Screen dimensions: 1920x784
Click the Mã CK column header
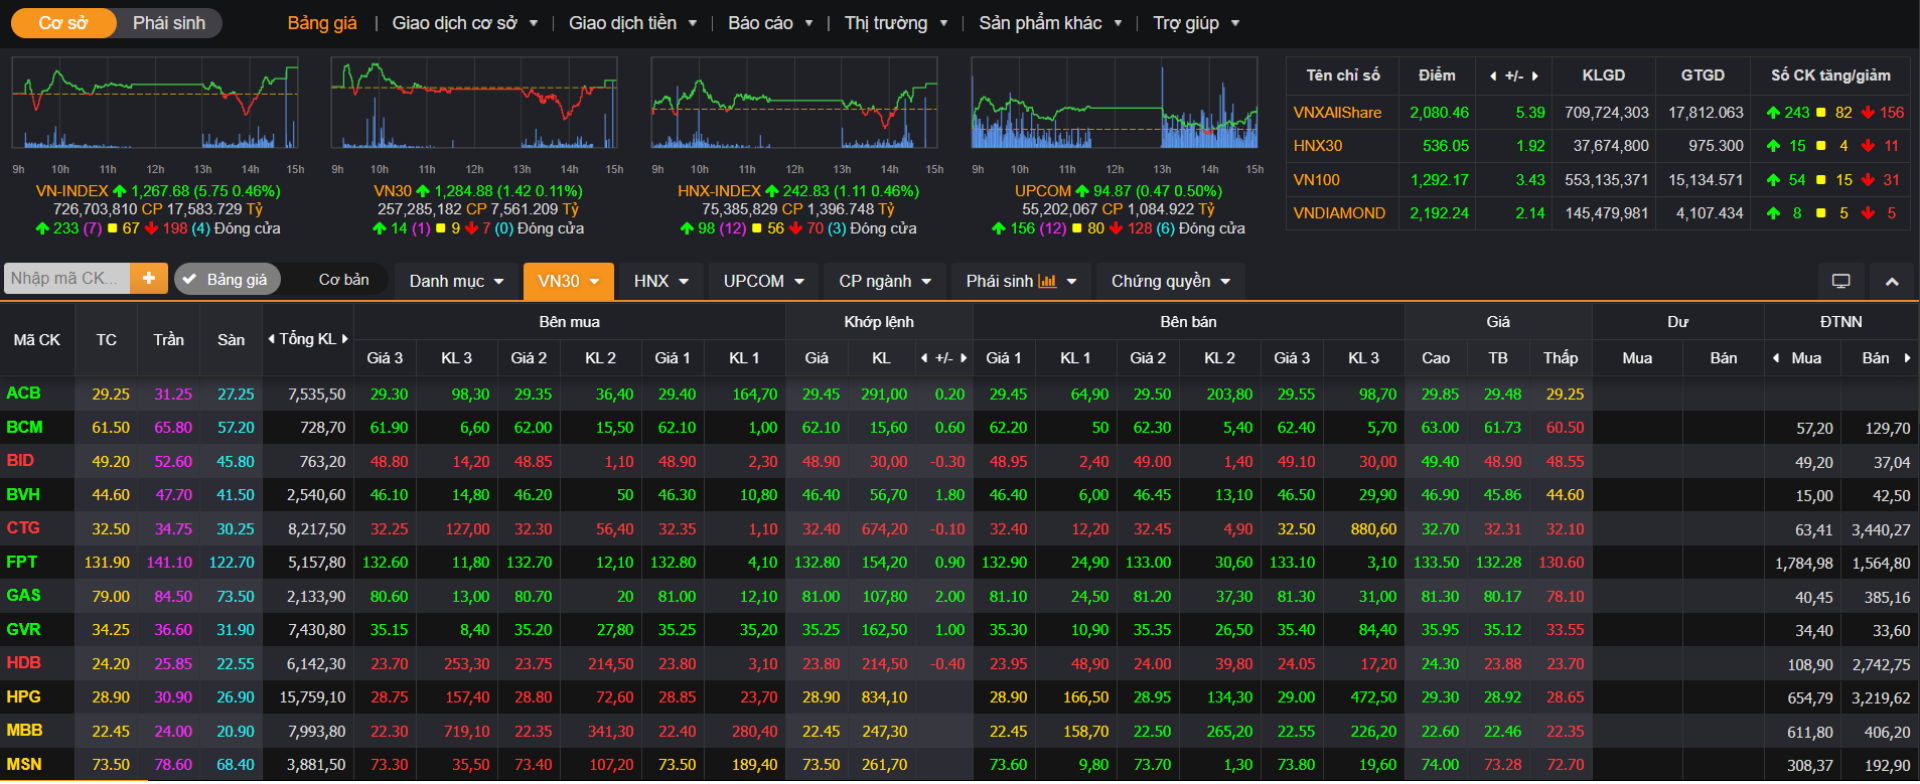(37, 340)
